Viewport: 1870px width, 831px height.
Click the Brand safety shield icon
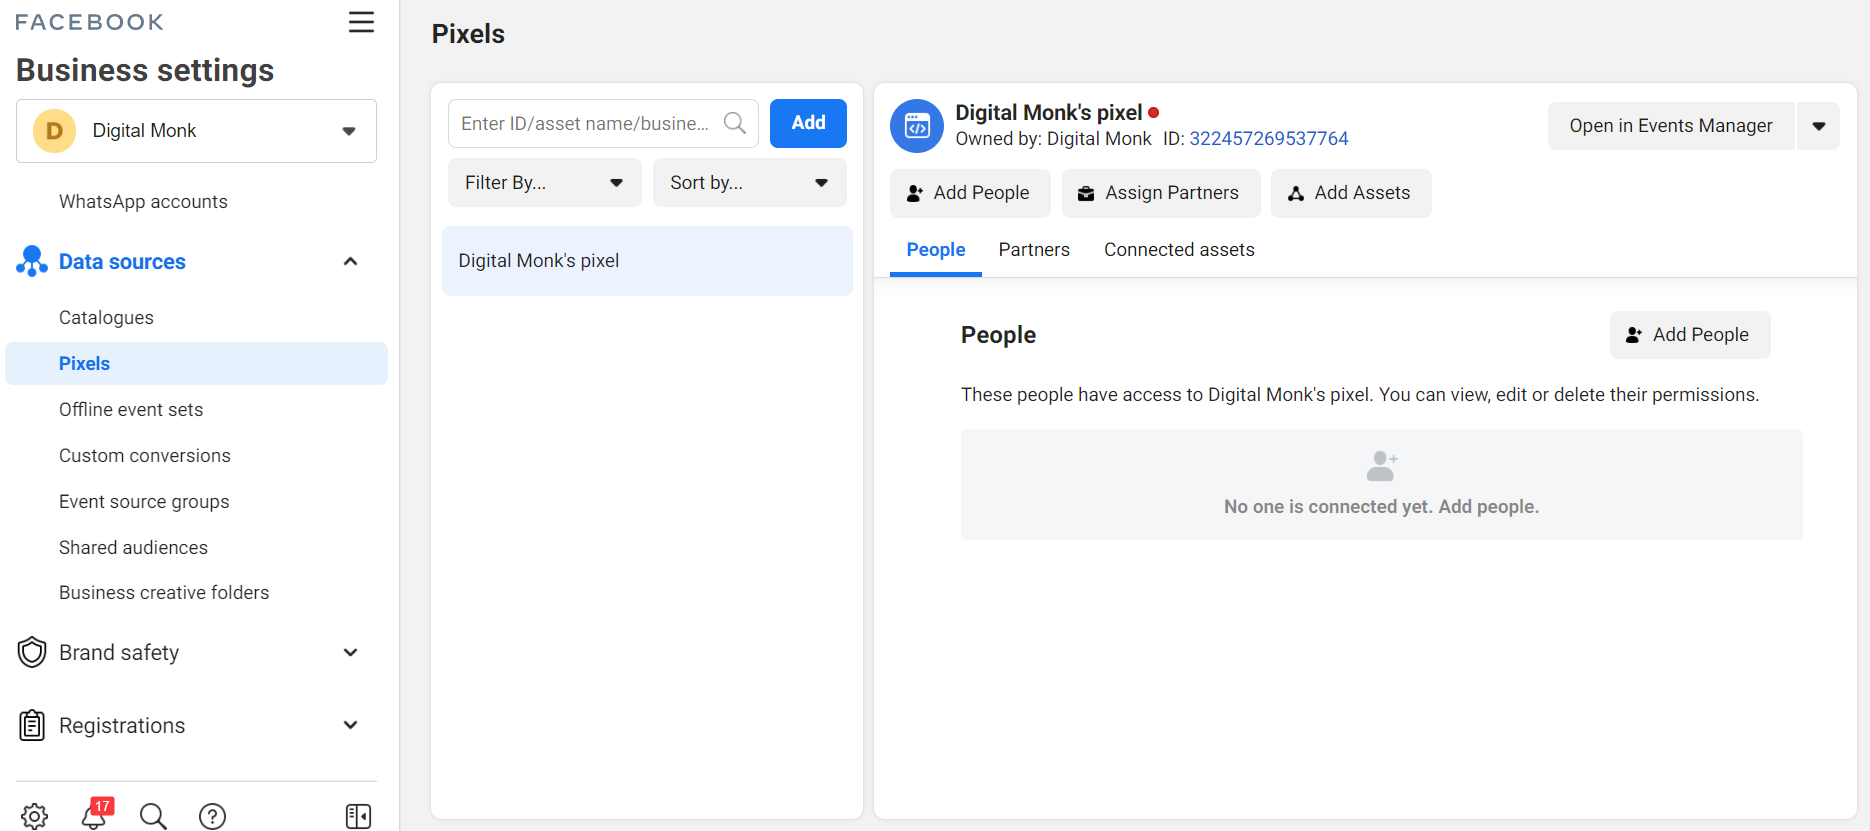tap(32, 652)
